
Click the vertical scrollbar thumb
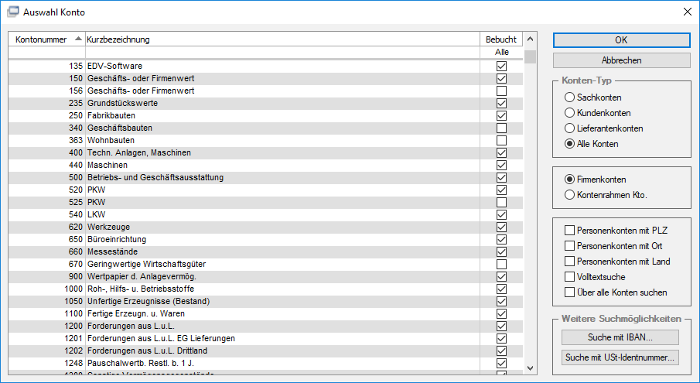(x=530, y=57)
